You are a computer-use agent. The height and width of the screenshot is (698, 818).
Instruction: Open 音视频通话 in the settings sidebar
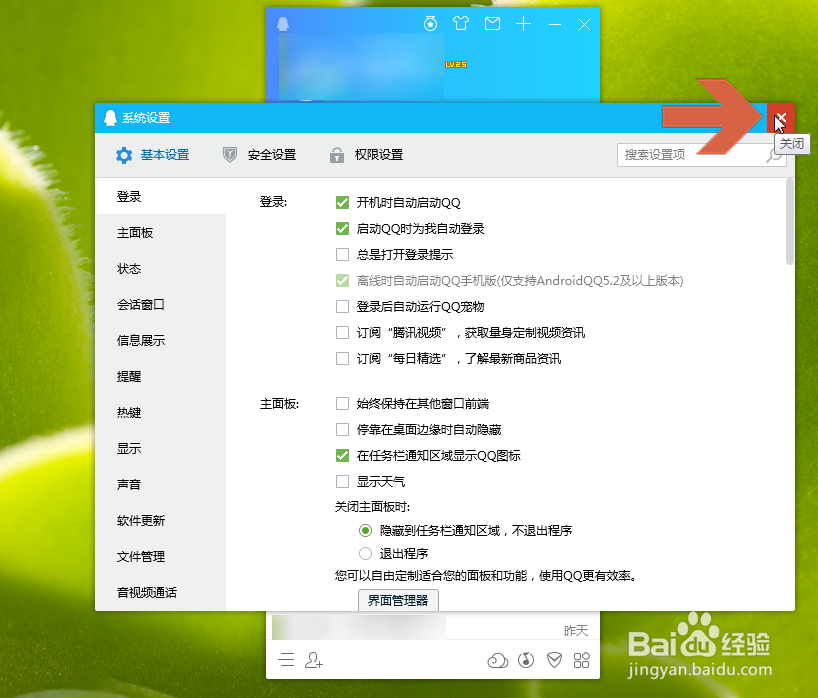(161, 593)
